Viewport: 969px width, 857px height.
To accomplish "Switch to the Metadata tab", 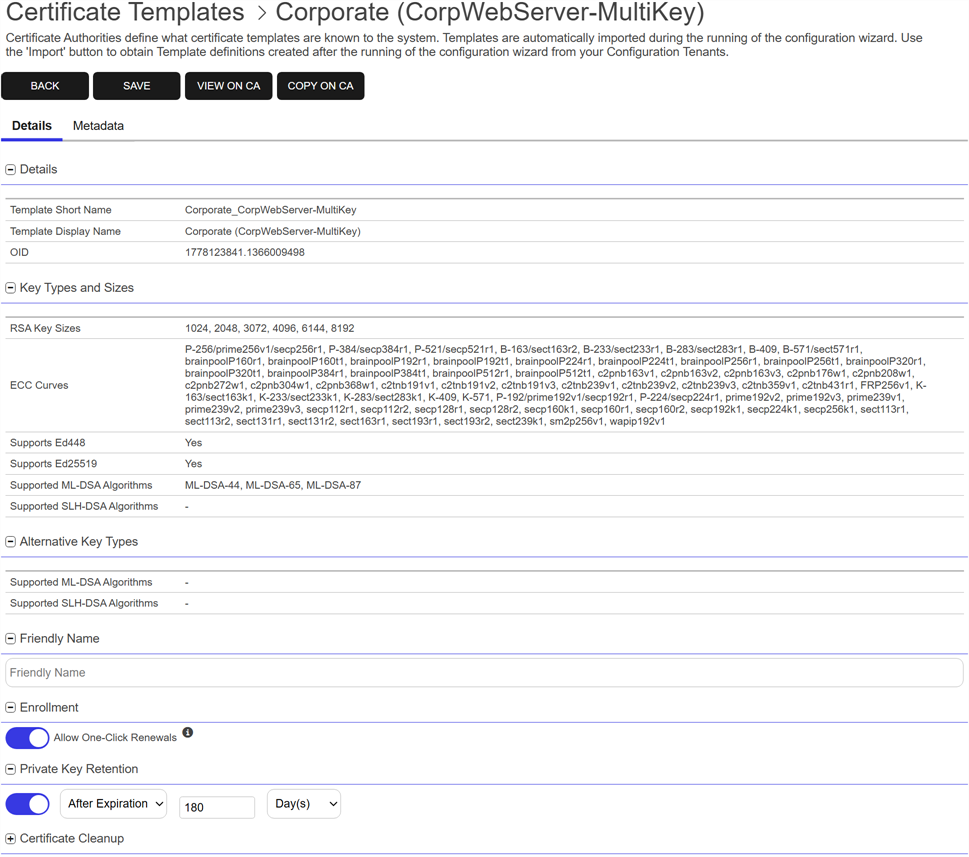I will 98,126.
